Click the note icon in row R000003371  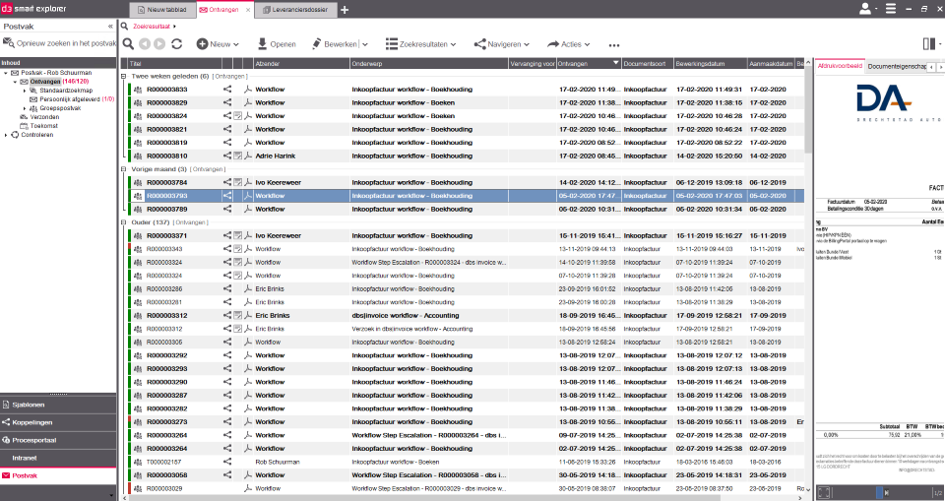coord(237,235)
